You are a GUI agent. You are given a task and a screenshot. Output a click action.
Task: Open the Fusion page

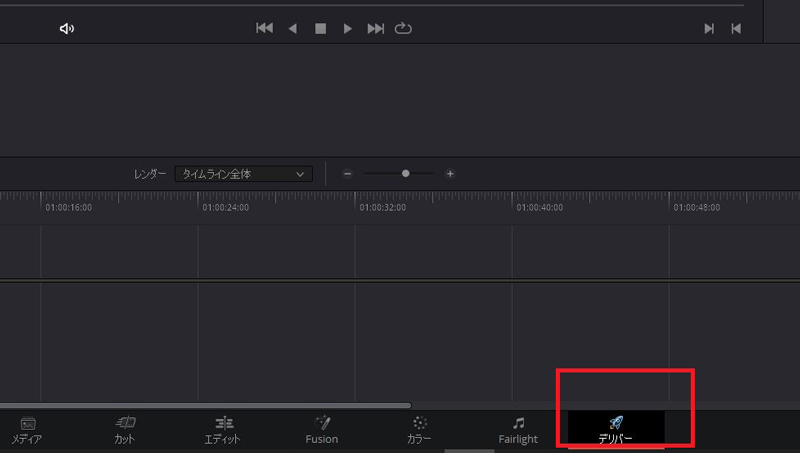[322, 430]
